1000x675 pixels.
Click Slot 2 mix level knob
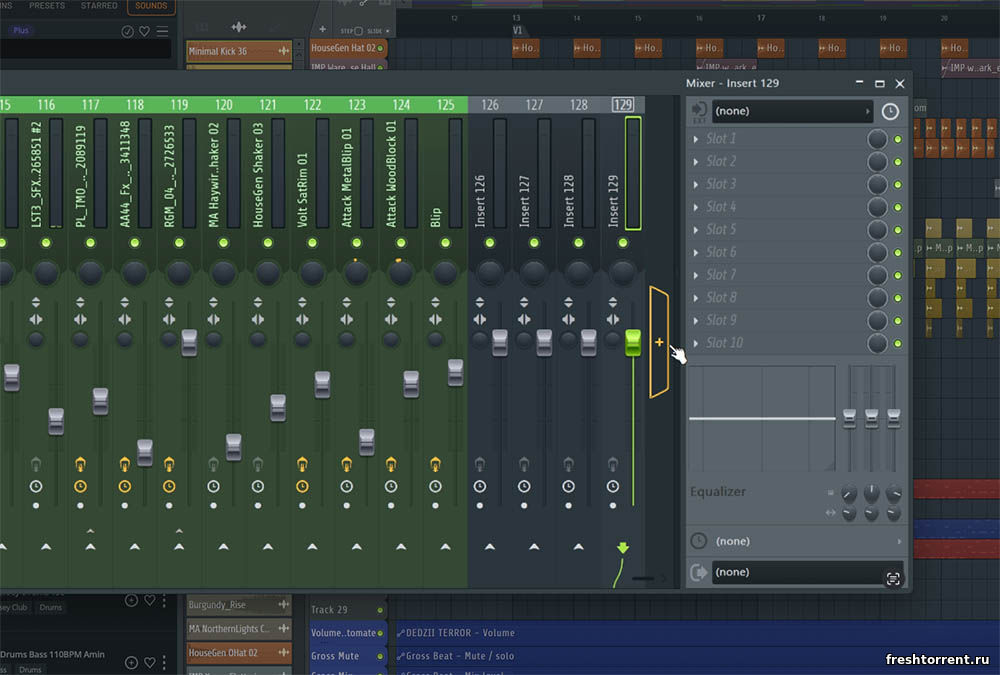point(877,161)
